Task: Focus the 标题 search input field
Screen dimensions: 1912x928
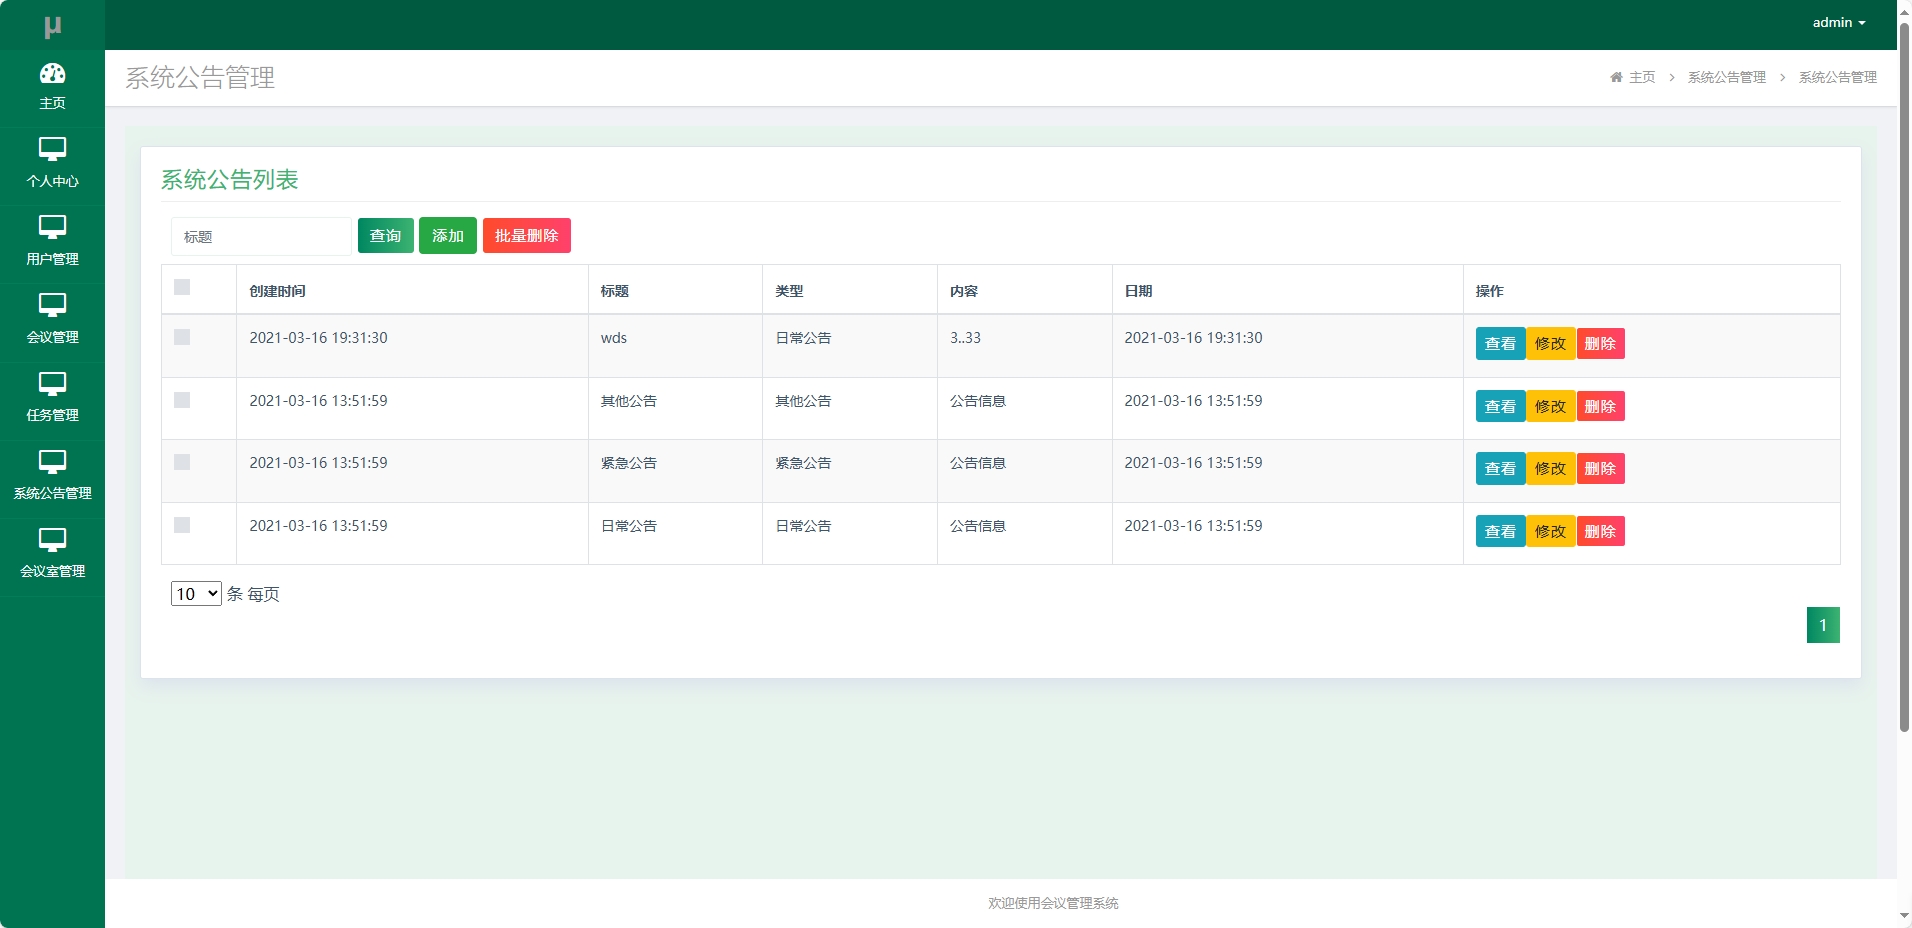Action: 261,237
